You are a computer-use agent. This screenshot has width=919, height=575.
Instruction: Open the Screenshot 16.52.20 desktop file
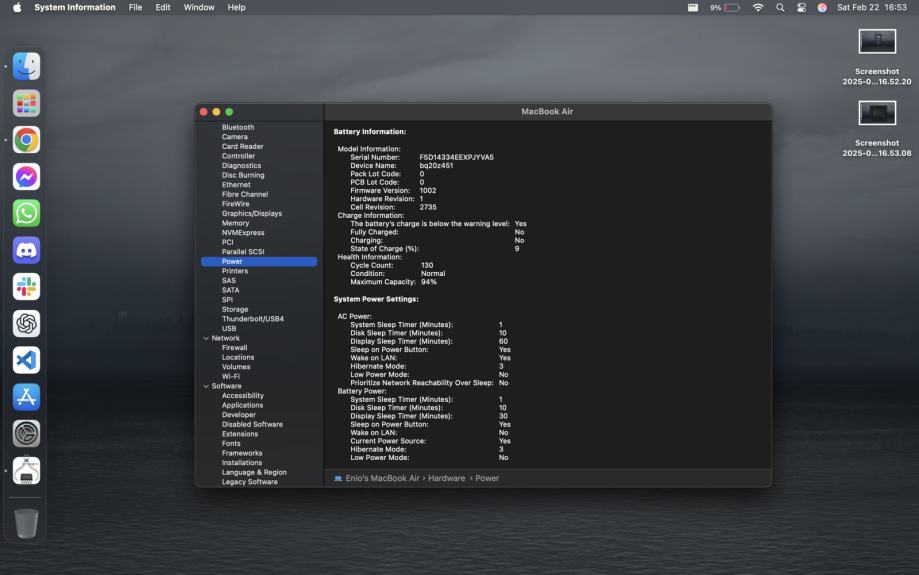click(x=877, y=42)
